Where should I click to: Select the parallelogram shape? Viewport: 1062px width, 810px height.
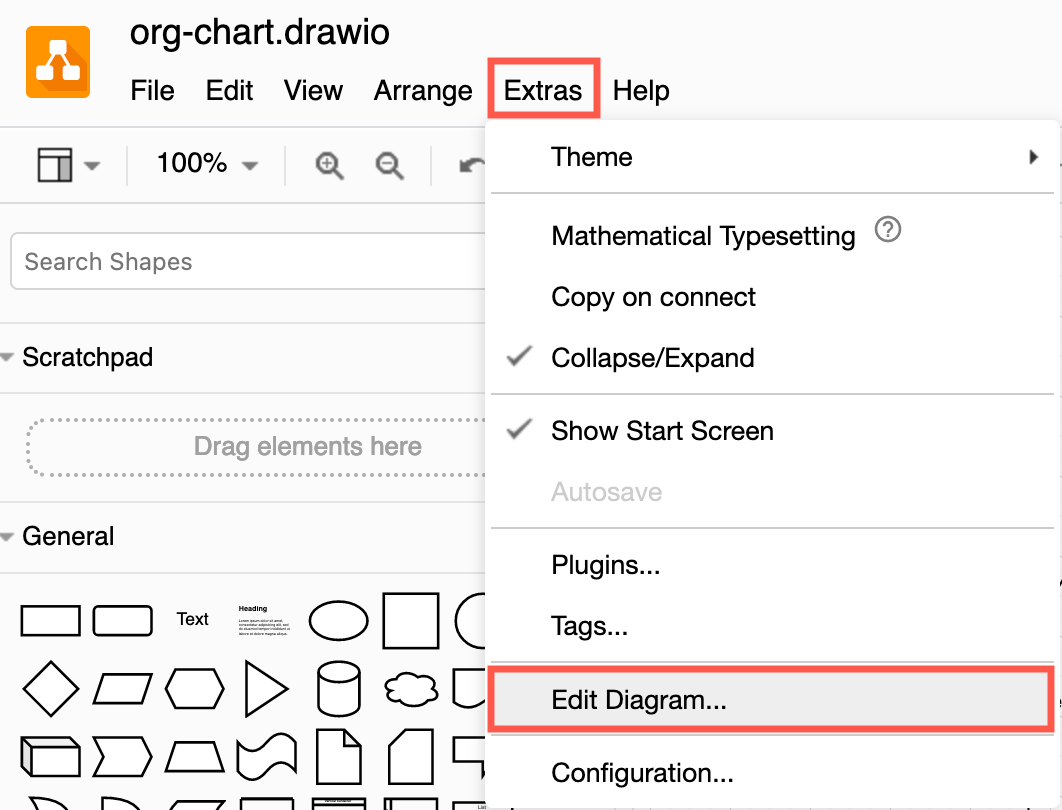click(122, 689)
